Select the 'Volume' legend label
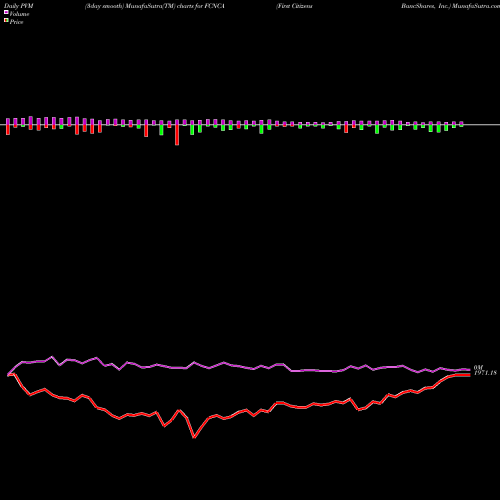This screenshot has width=500, height=500. pyautogui.click(x=19, y=14)
